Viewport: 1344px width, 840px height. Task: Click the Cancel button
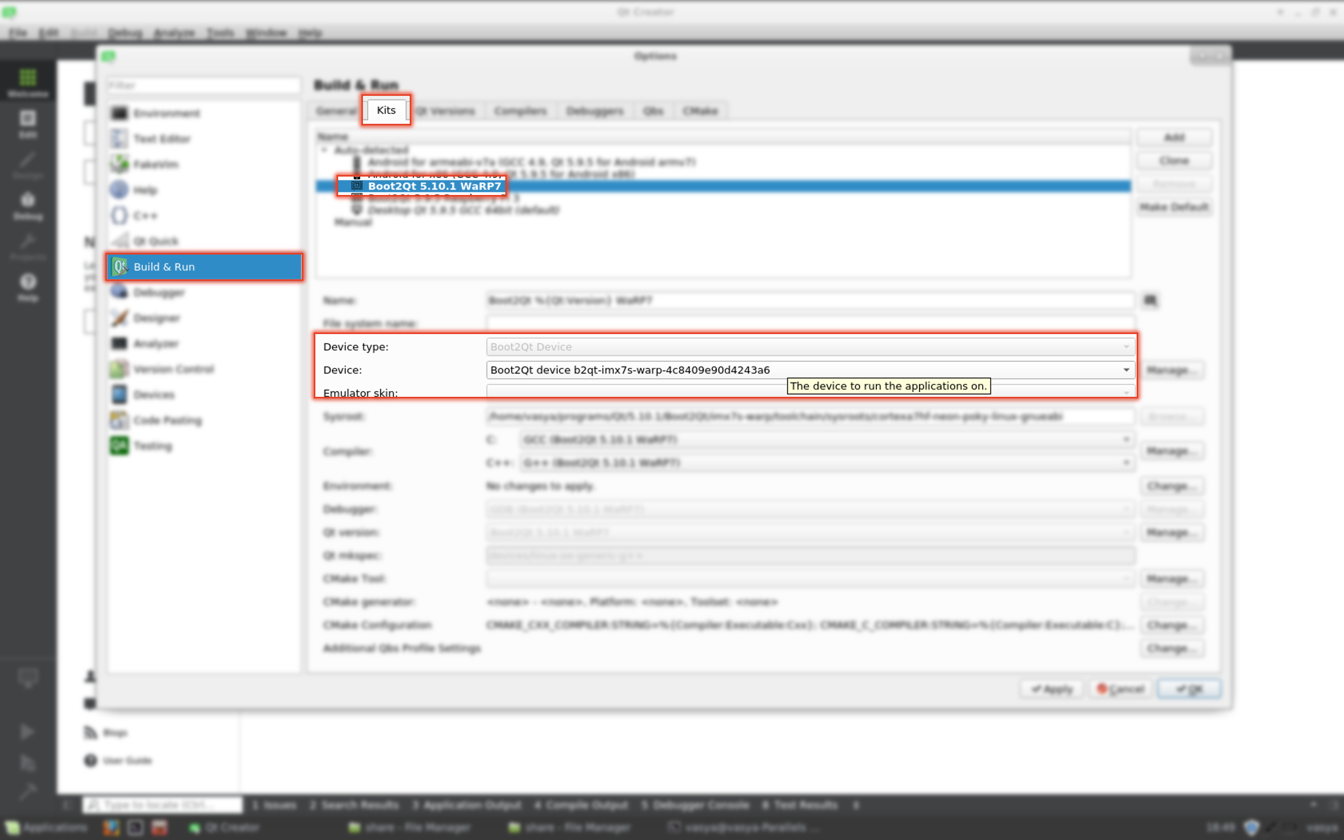(x=1120, y=689)
